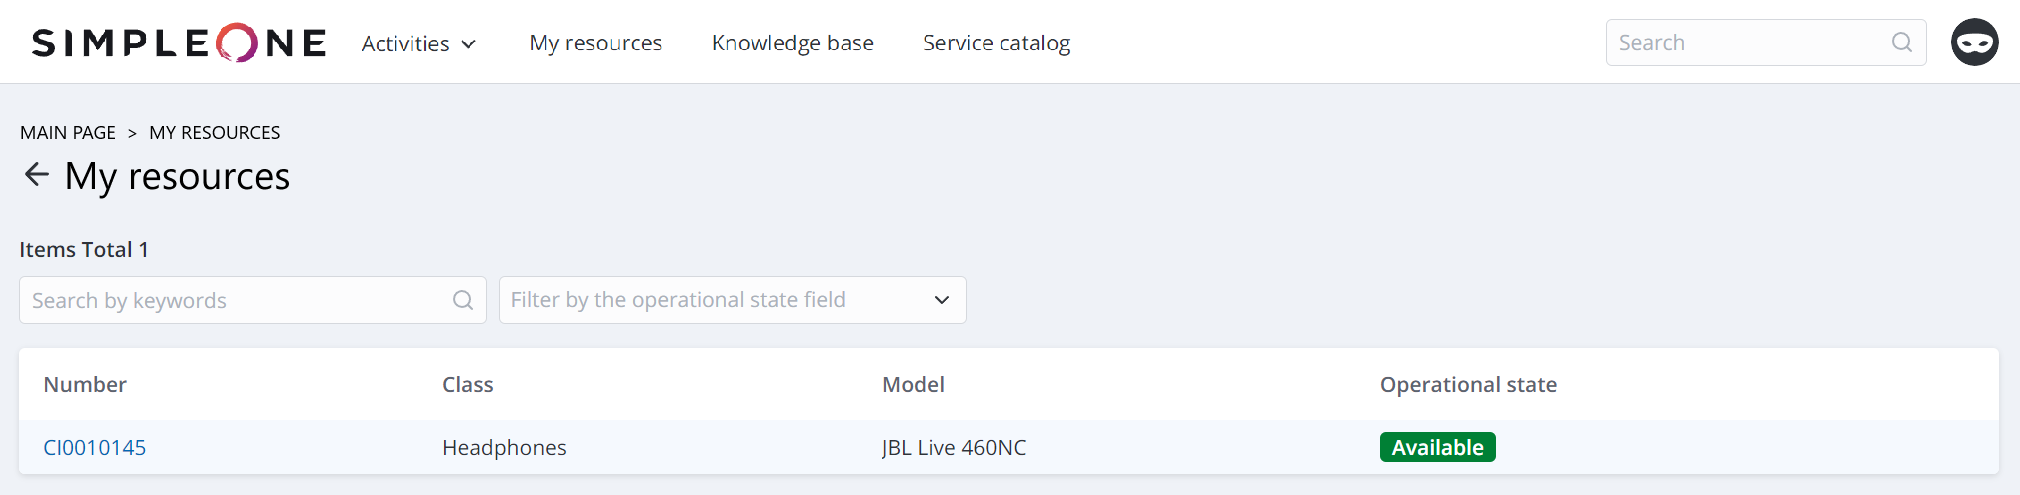The height and width of the screenshot is (495, 2020).
Task: Click the Available status badge
Action: click(x=1437, y=448)
